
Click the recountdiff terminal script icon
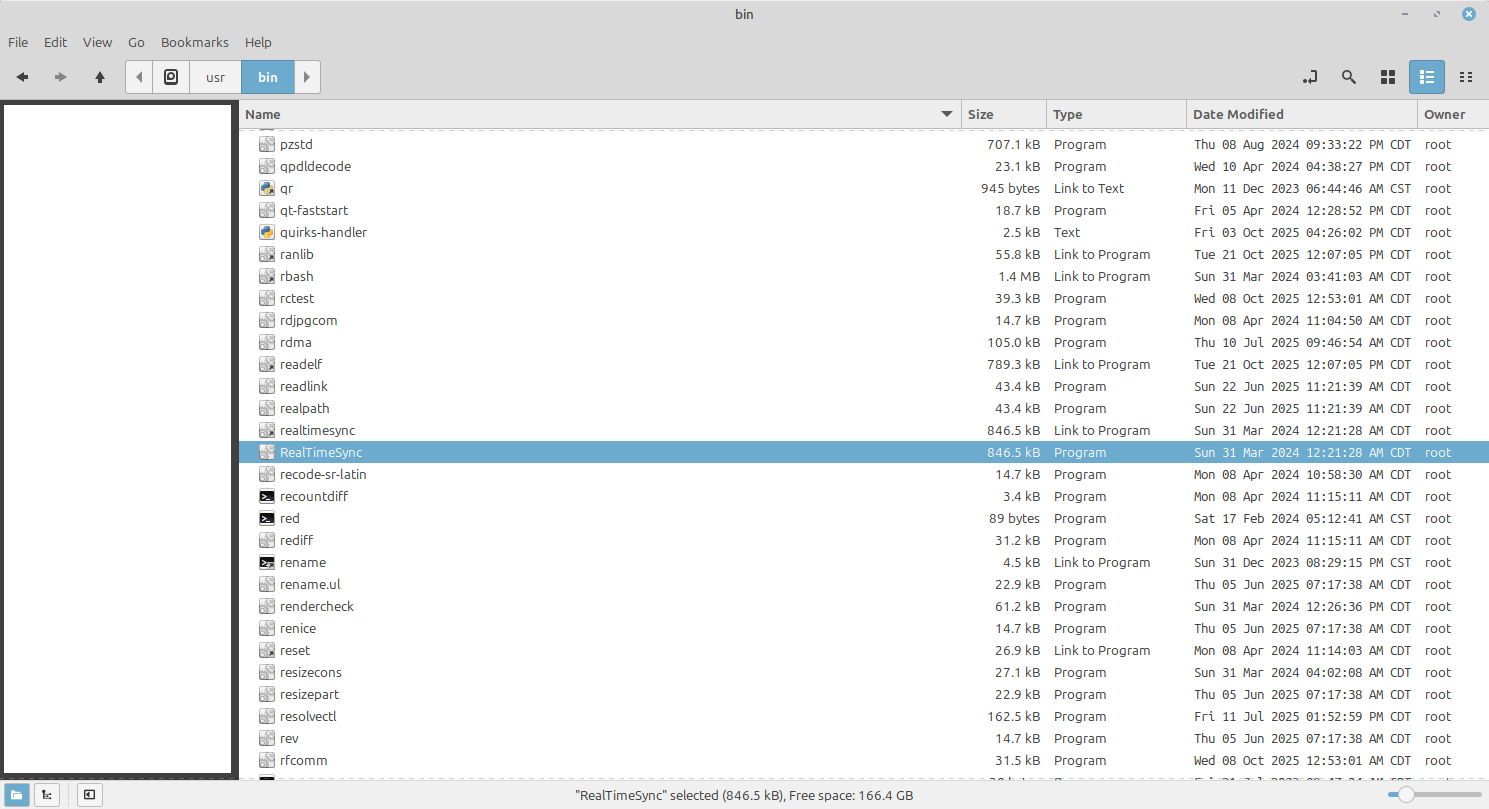267,496
